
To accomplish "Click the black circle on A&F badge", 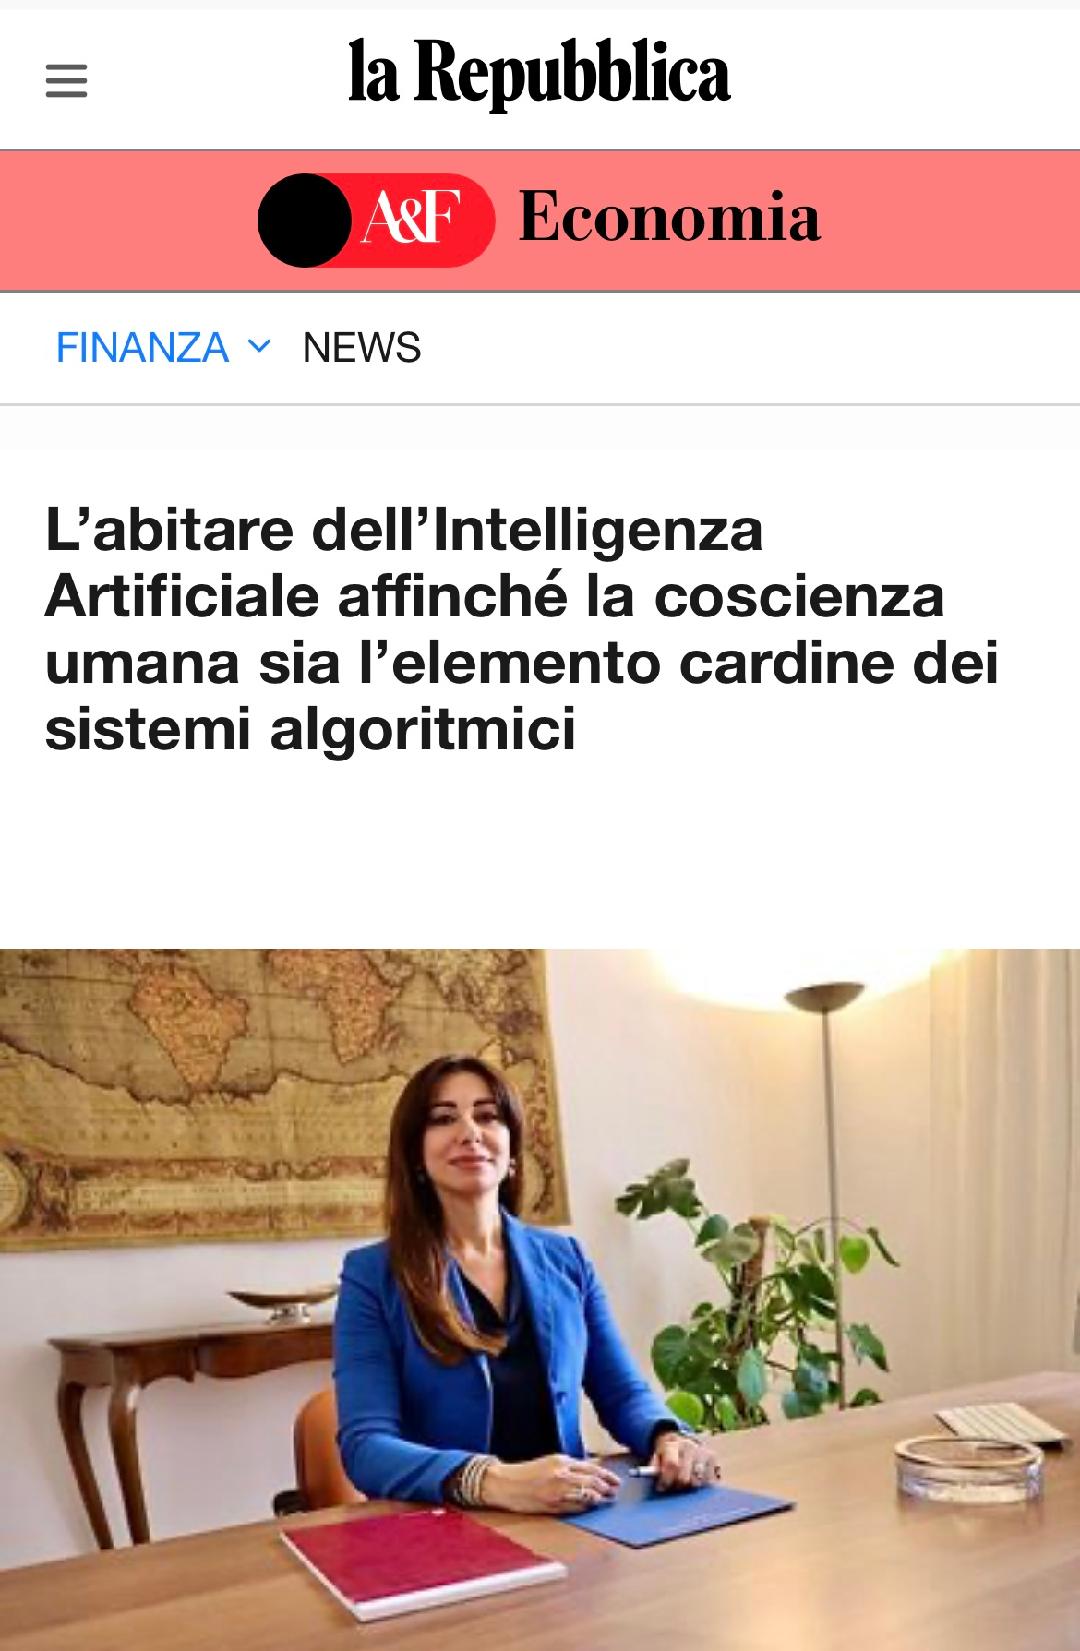I will [305, 220].
